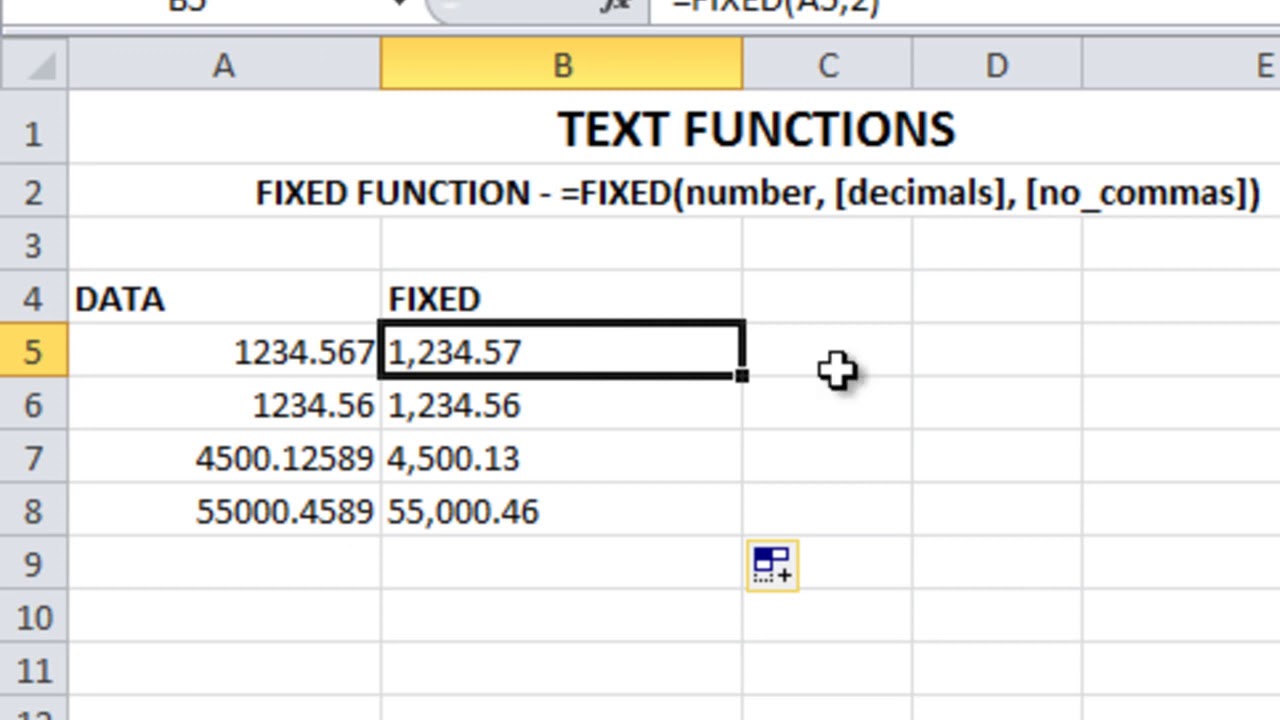Select result cell showing 1,234.57
Screen dimensions: 1280x720
tap(562, 351)
